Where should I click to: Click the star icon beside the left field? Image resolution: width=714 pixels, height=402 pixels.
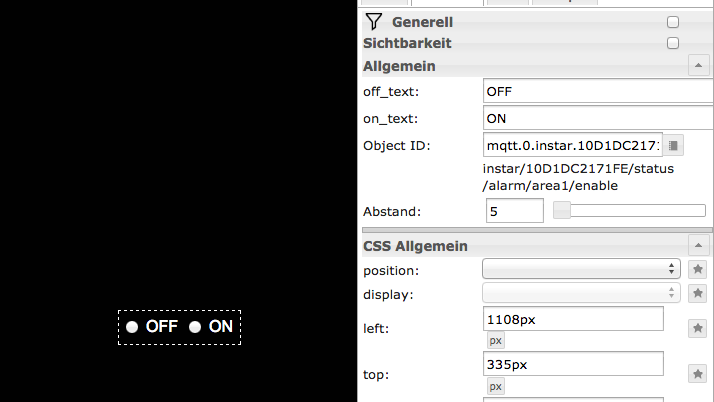[x=698, y=328]
